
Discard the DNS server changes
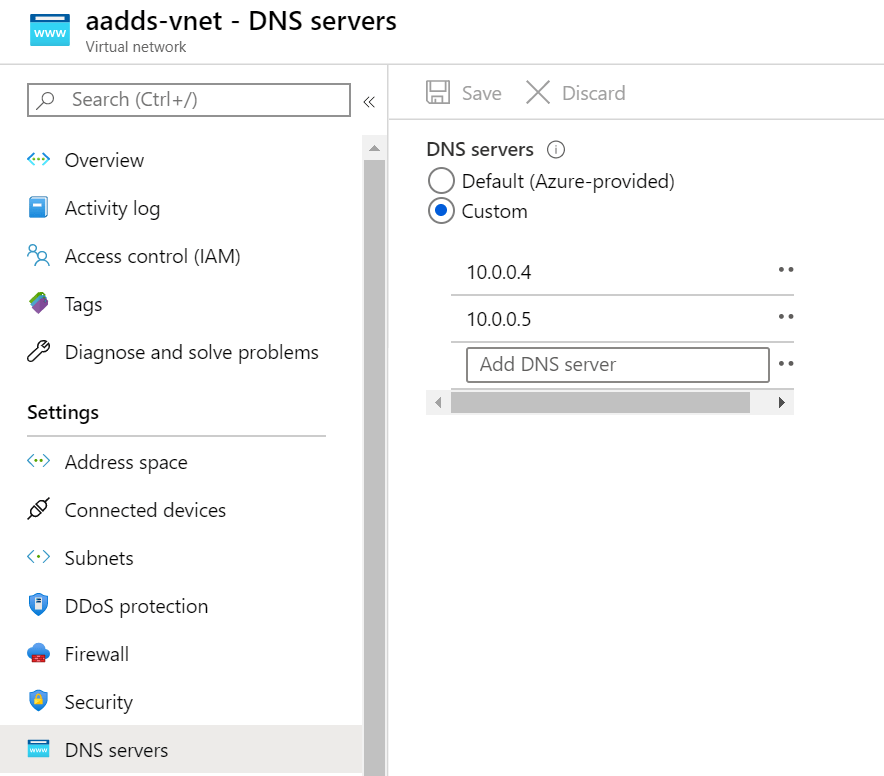[576, 93]
